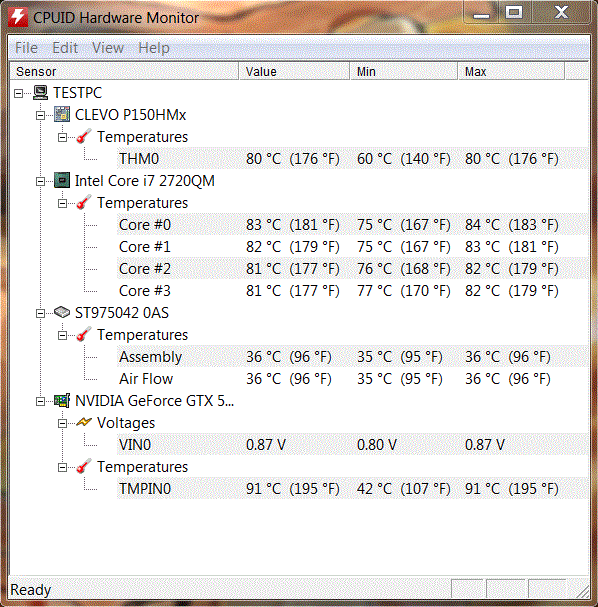
Task: Select the TESTPC tree label
Action: (x=77, y=93)
